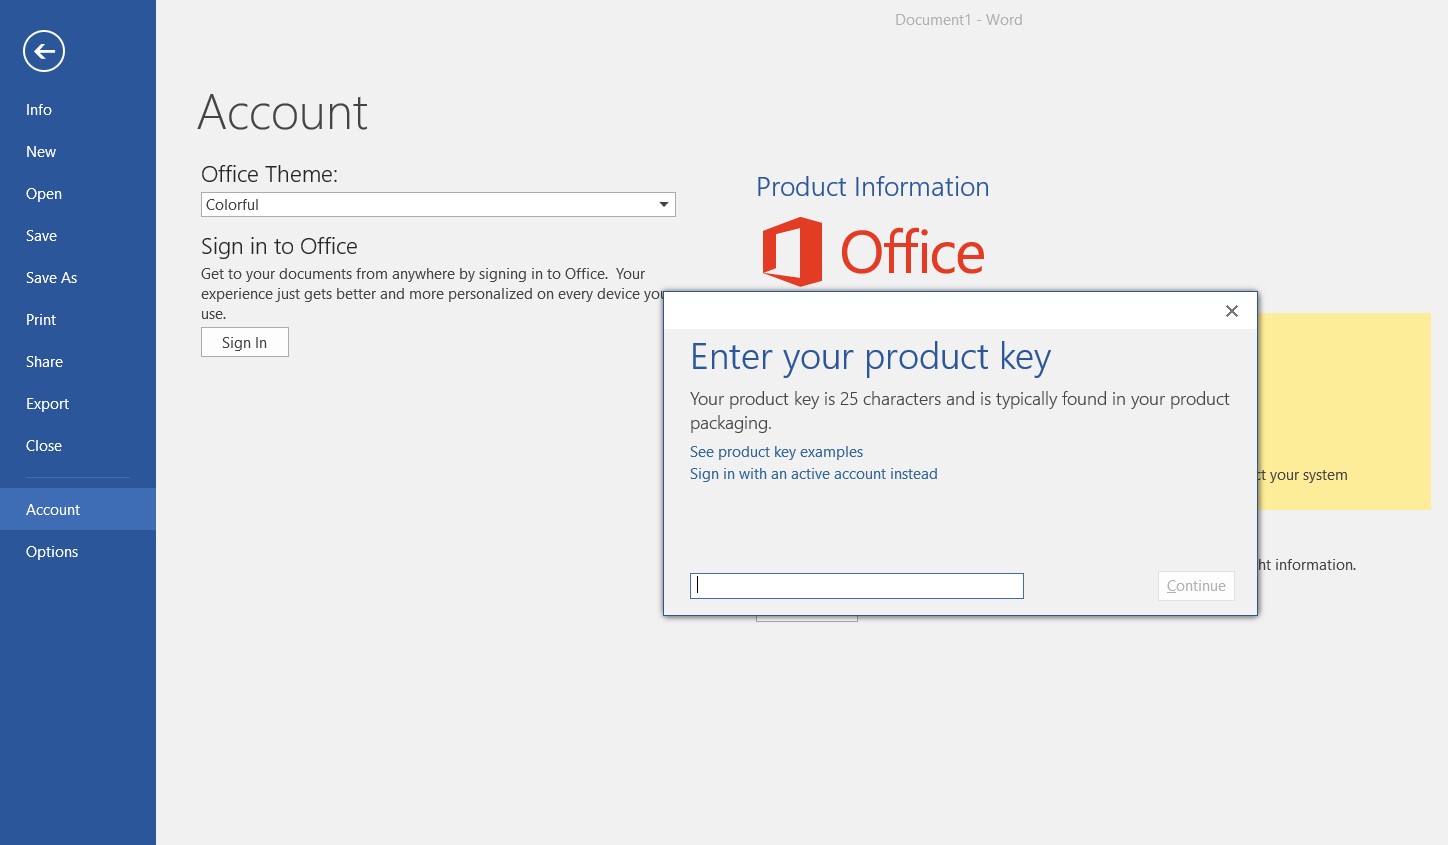Click Close to close the document

[43, 445]
